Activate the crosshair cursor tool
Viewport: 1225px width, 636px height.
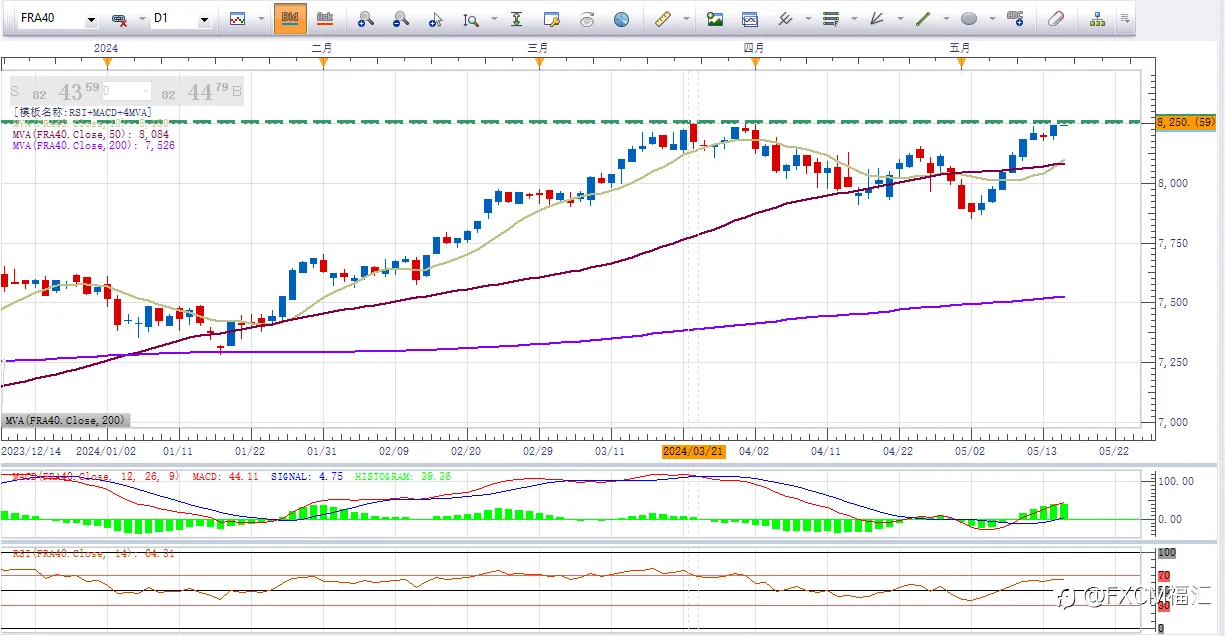[435, 19]
